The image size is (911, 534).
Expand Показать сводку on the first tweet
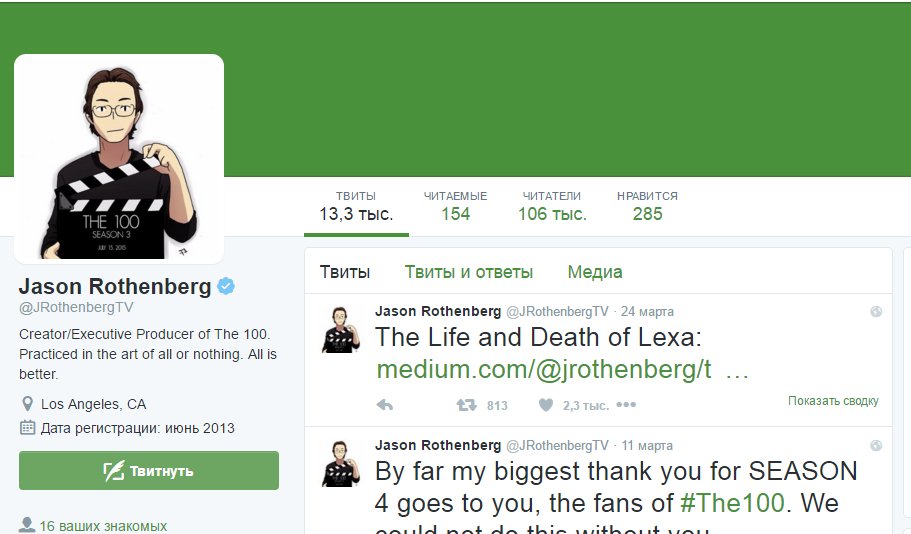coord(833,401)
